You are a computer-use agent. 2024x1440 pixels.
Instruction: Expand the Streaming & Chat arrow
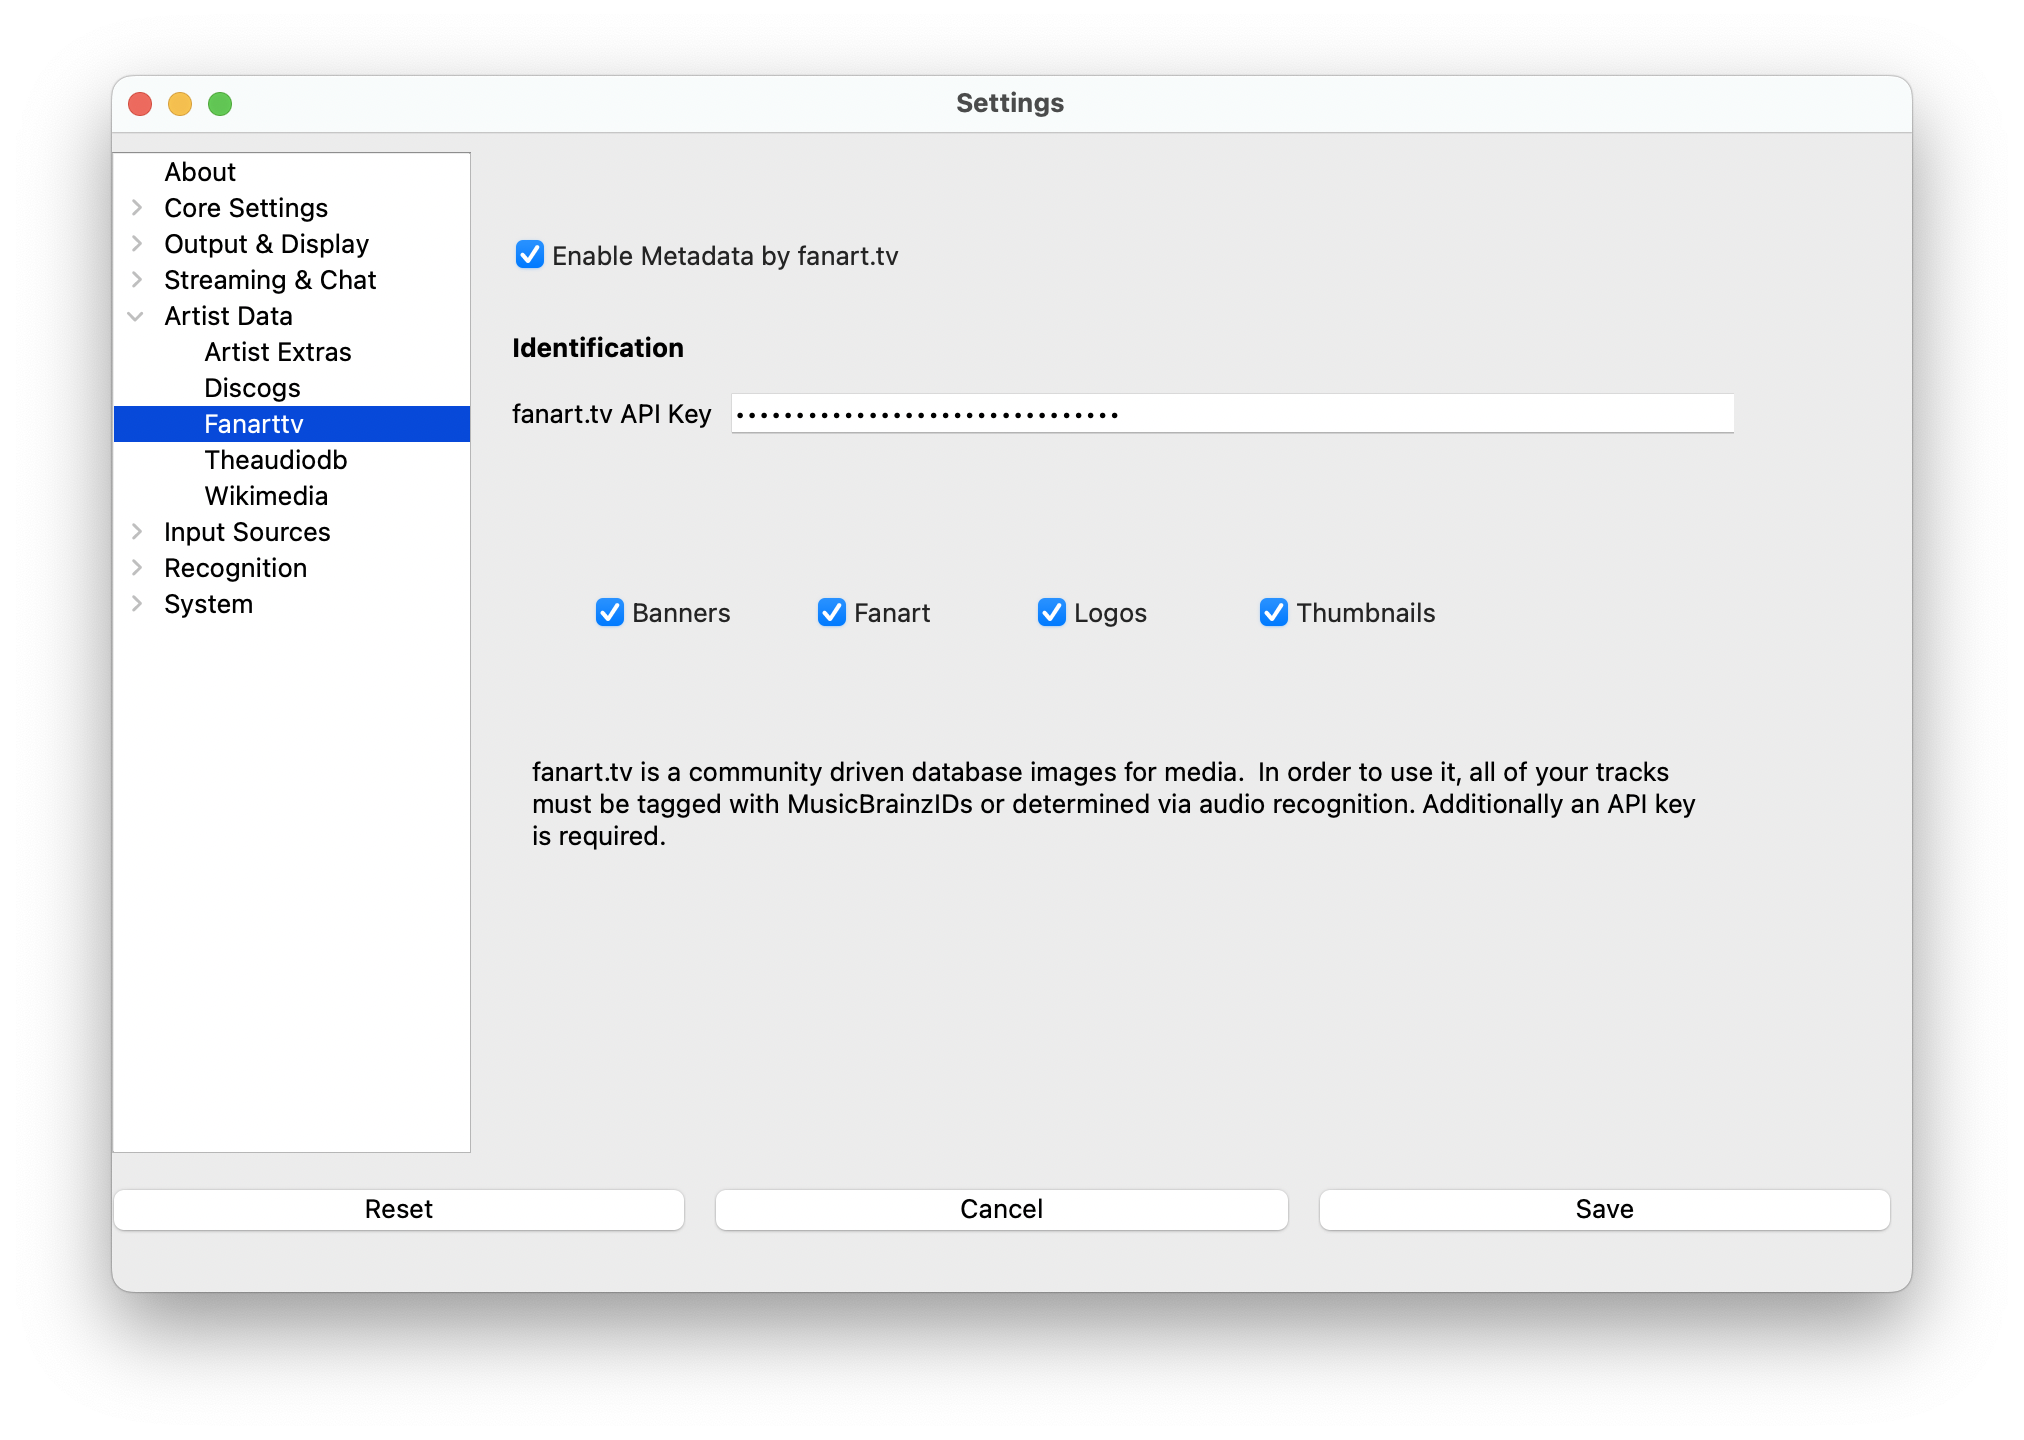point(137,280)
